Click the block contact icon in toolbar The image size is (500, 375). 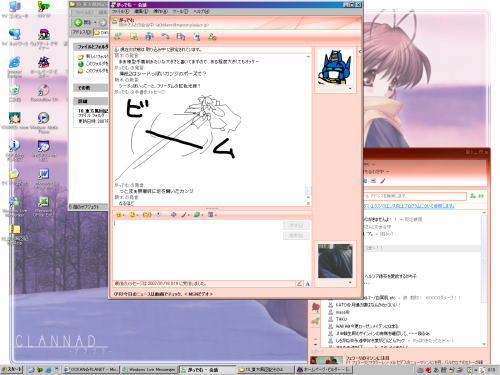point(212,36)
